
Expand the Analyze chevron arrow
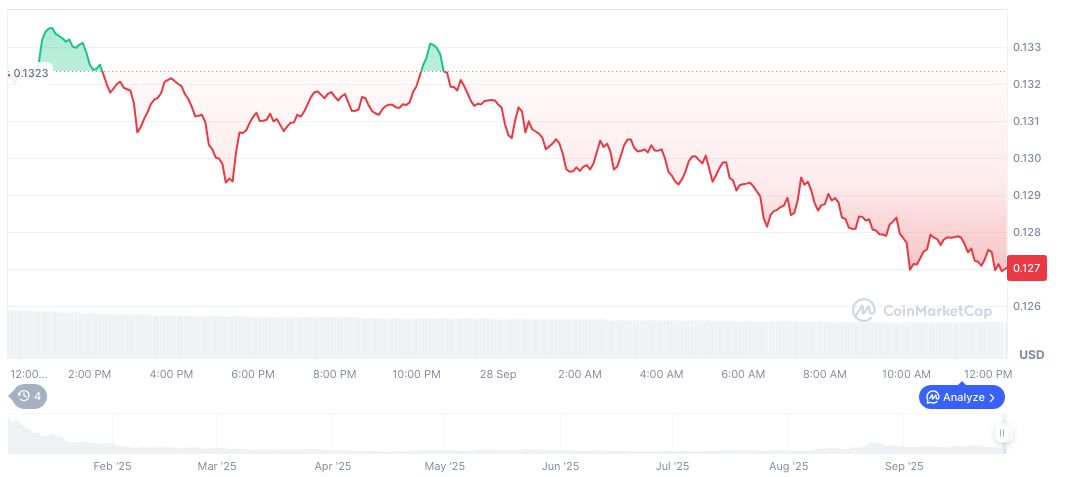coord(992,397)
